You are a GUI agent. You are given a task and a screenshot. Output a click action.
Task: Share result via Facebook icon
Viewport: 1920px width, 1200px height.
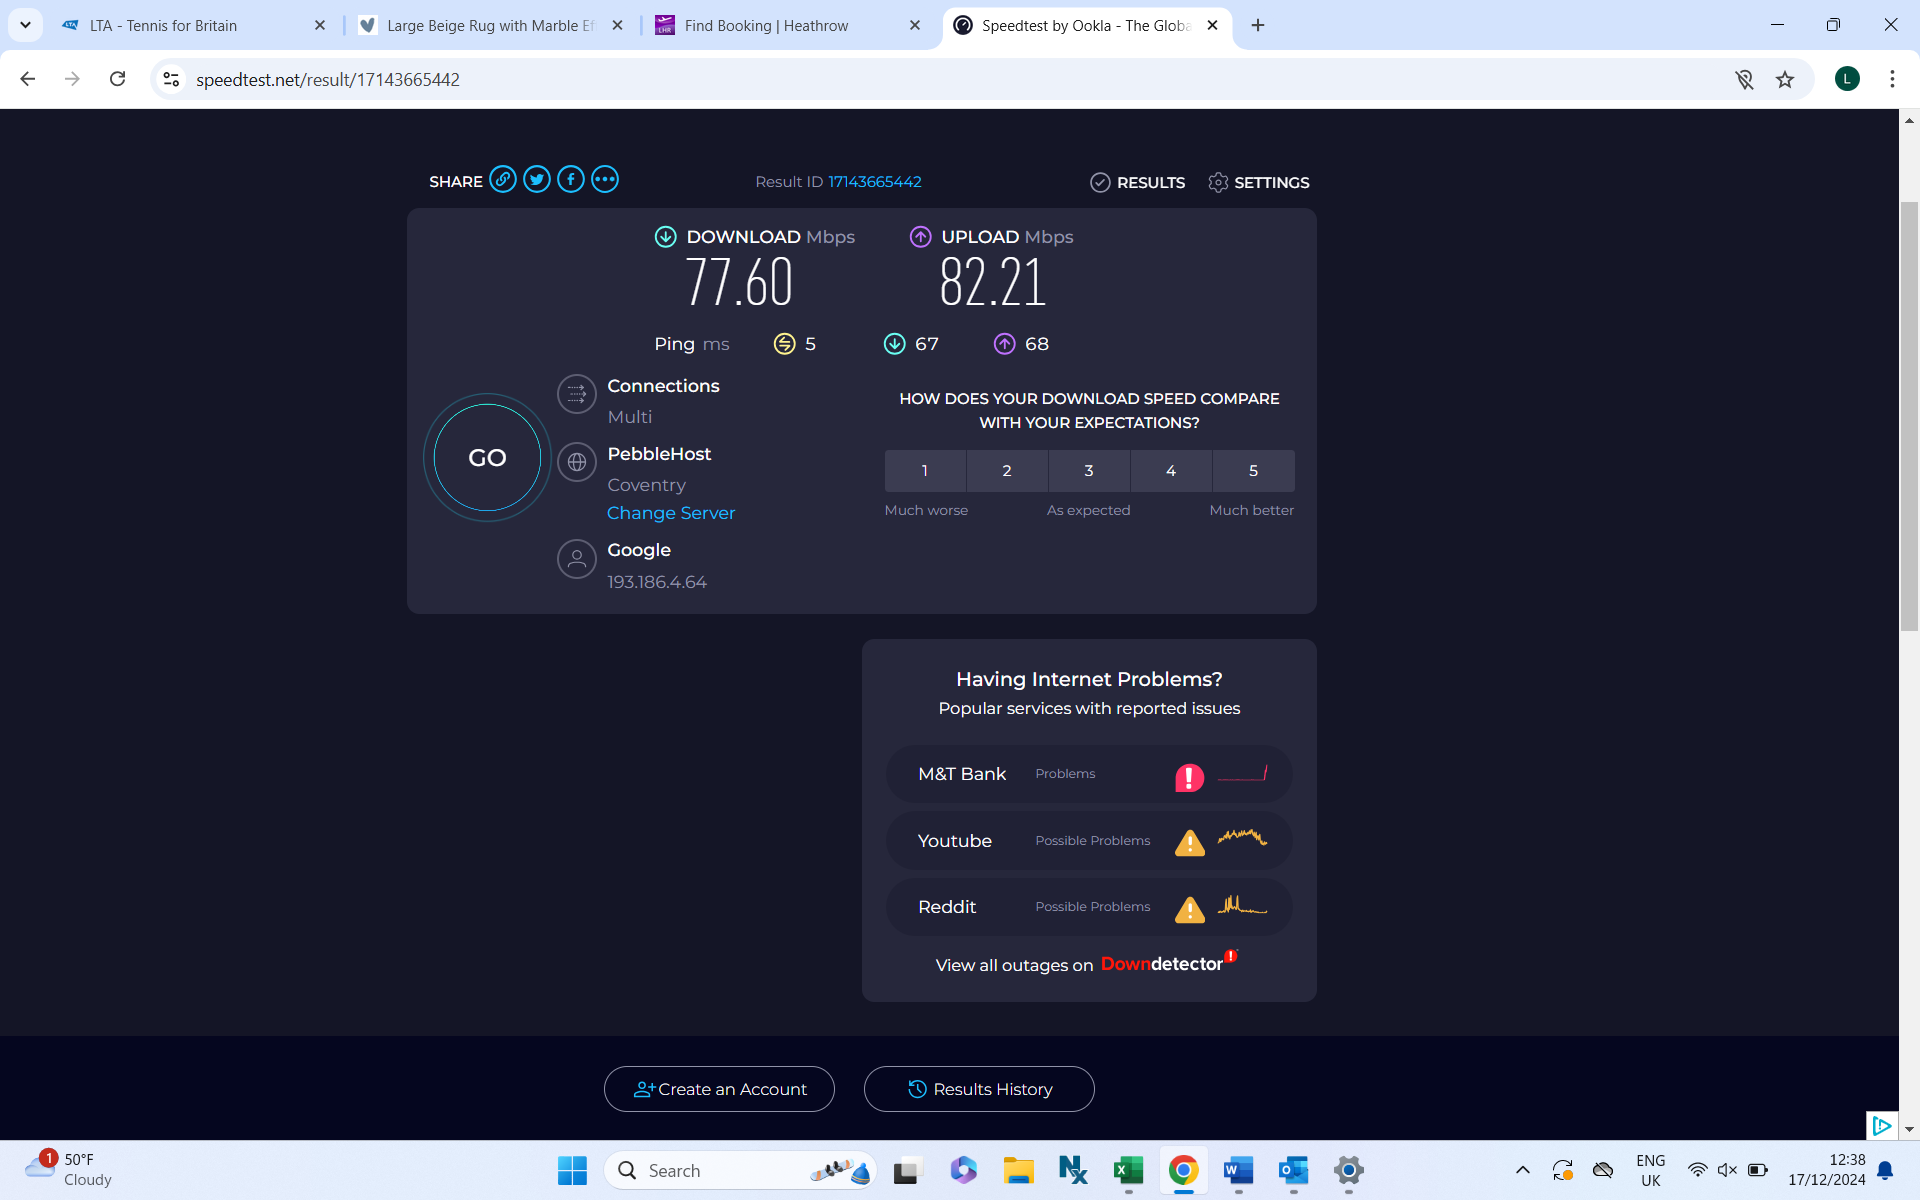point(571,180)
